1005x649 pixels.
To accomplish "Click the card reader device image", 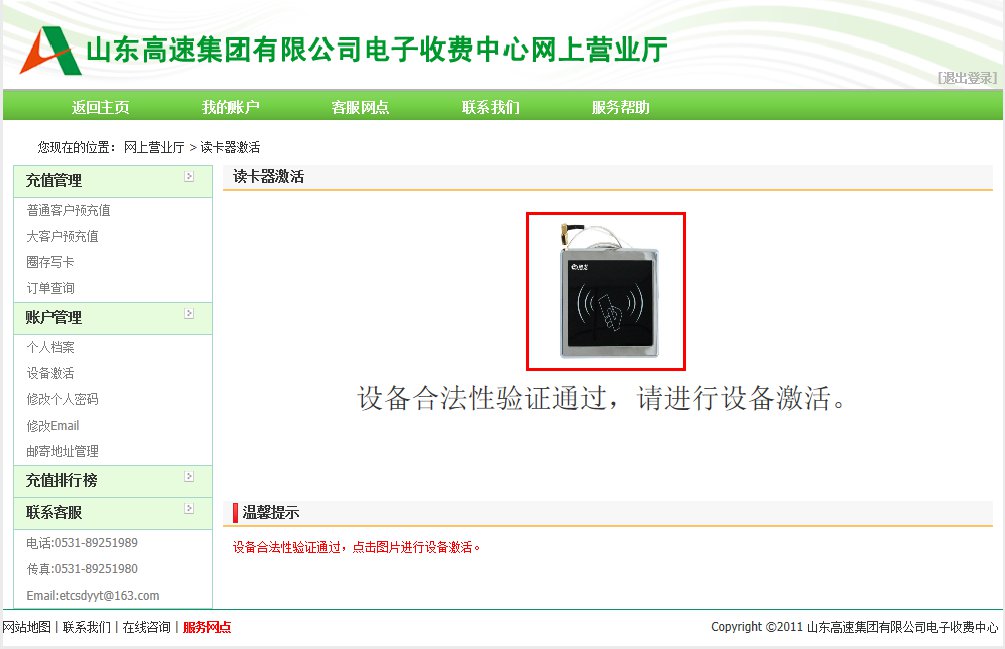I will (606, 292).
